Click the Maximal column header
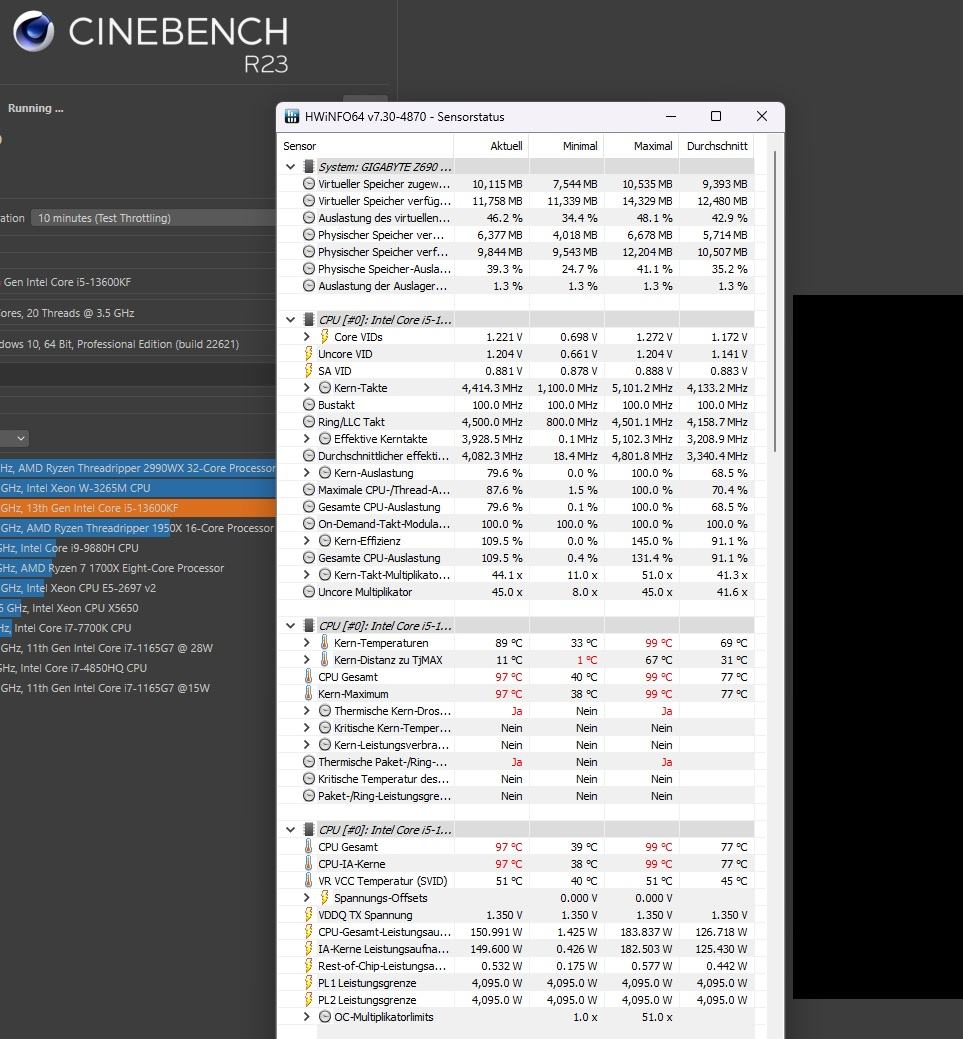Image resolution: width=963 pixels, height=1039 pixels. (641, 146)
